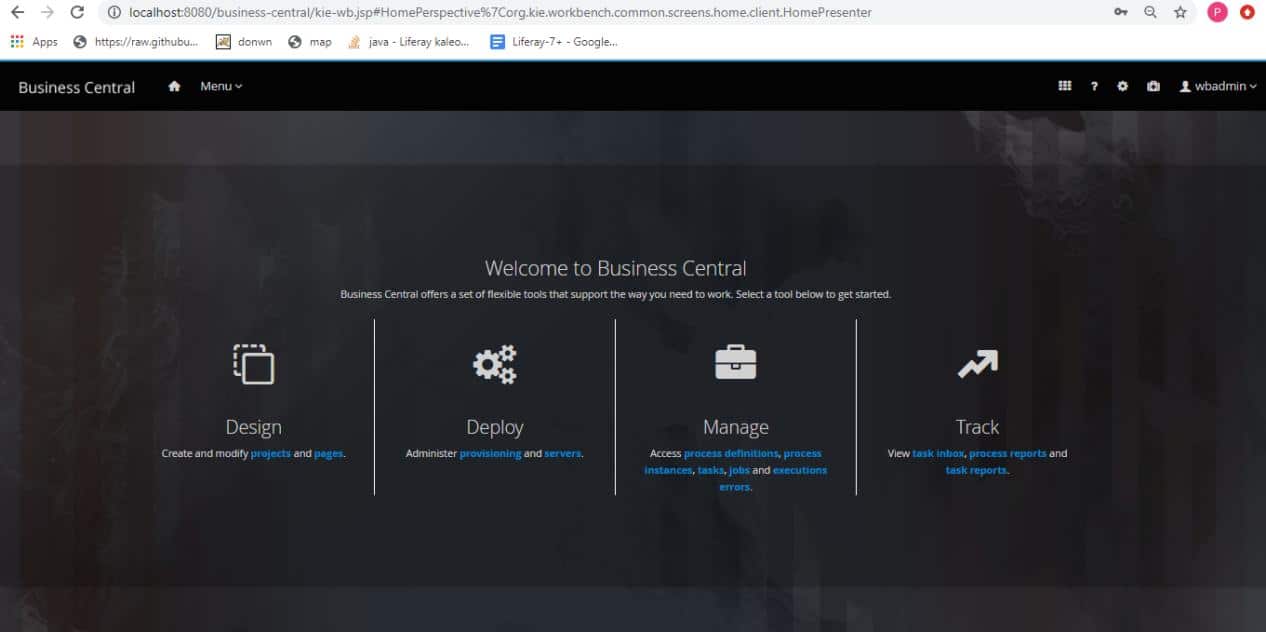Open Track via the trending arrow icon

coord(976,364)
